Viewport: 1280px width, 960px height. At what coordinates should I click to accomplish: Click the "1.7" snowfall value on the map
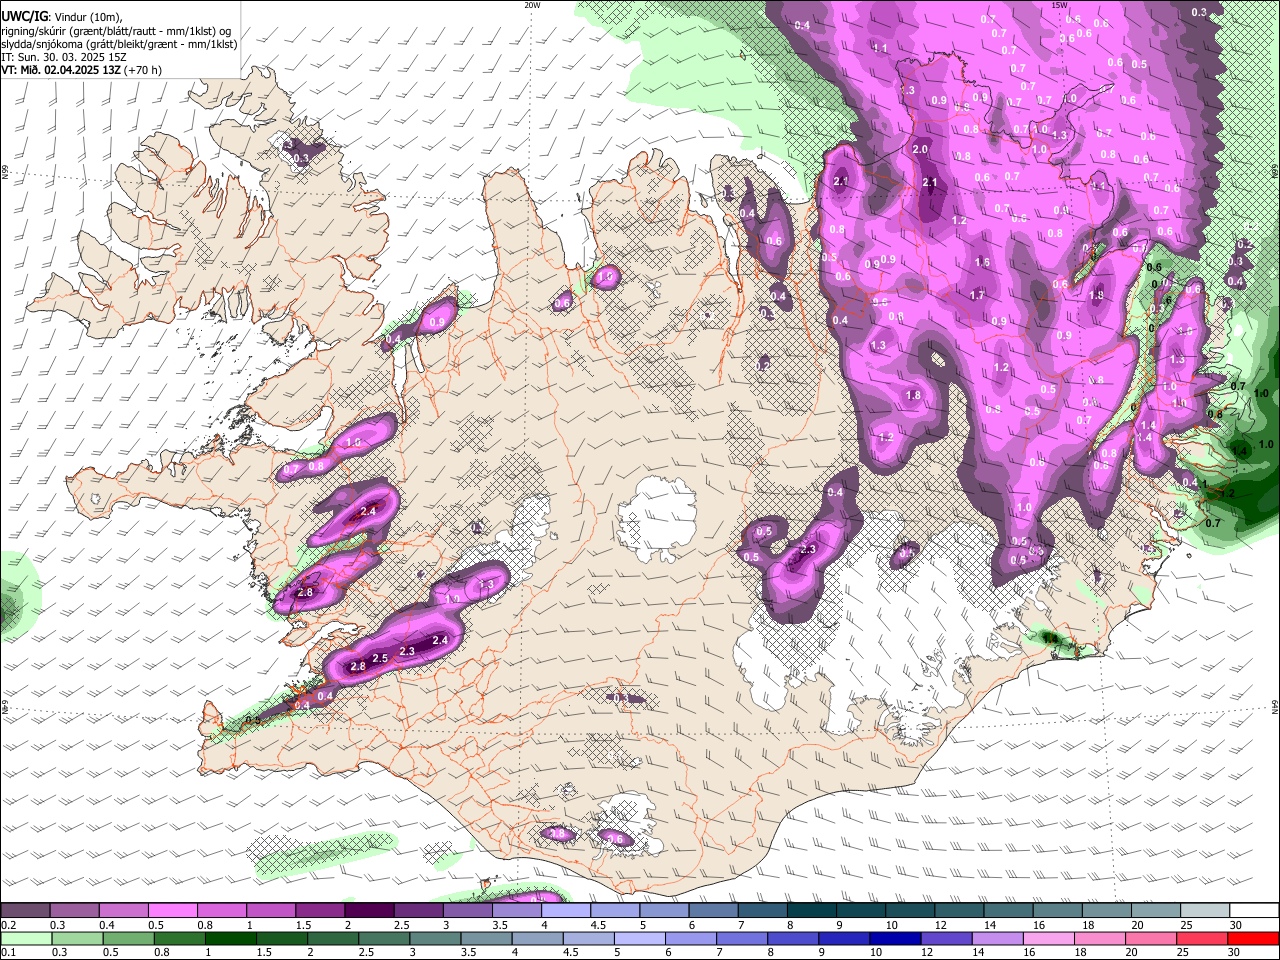[x=977, y=295]
